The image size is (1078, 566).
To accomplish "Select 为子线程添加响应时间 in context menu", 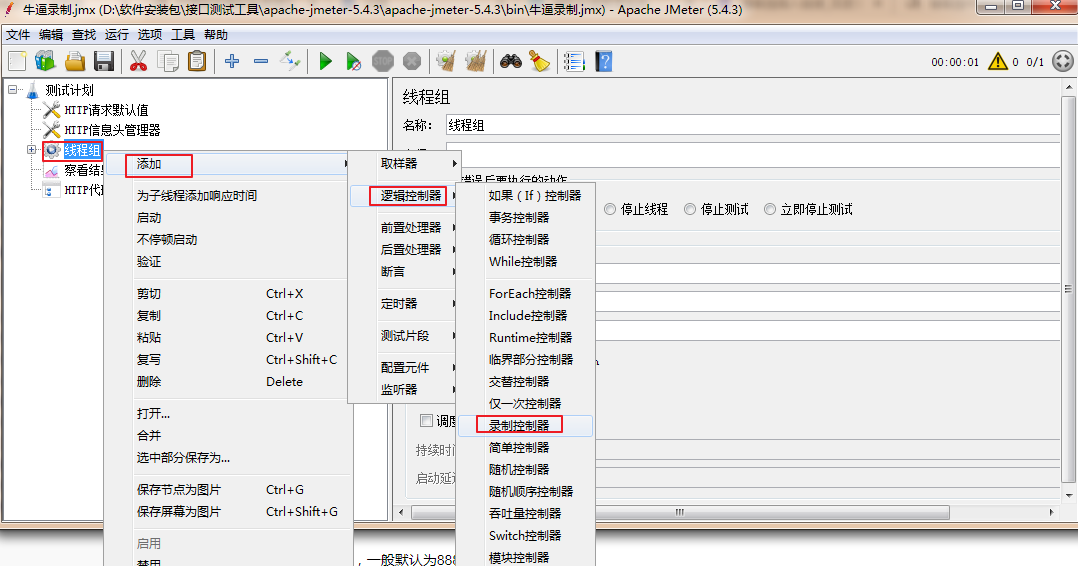I will 229,195.
